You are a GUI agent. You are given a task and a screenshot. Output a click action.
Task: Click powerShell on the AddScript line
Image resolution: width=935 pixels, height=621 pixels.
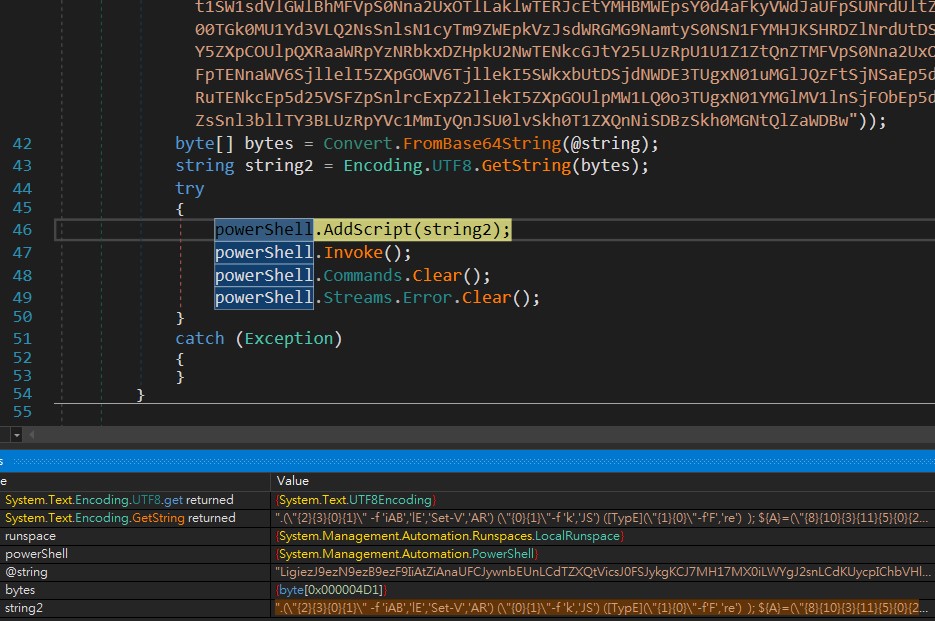[264, 230]
